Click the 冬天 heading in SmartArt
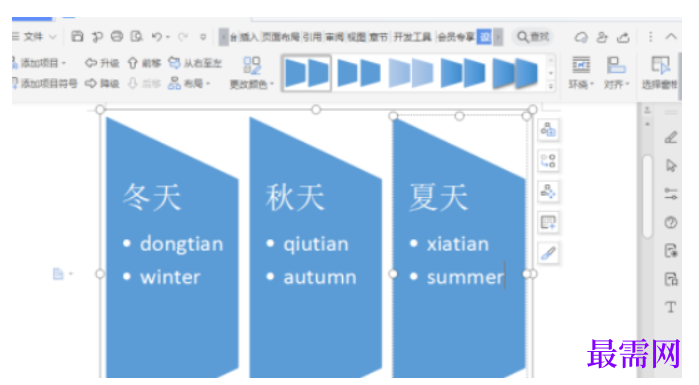Image resolution: width=699 pixels, height=385 pixels. tap(152, 197)
